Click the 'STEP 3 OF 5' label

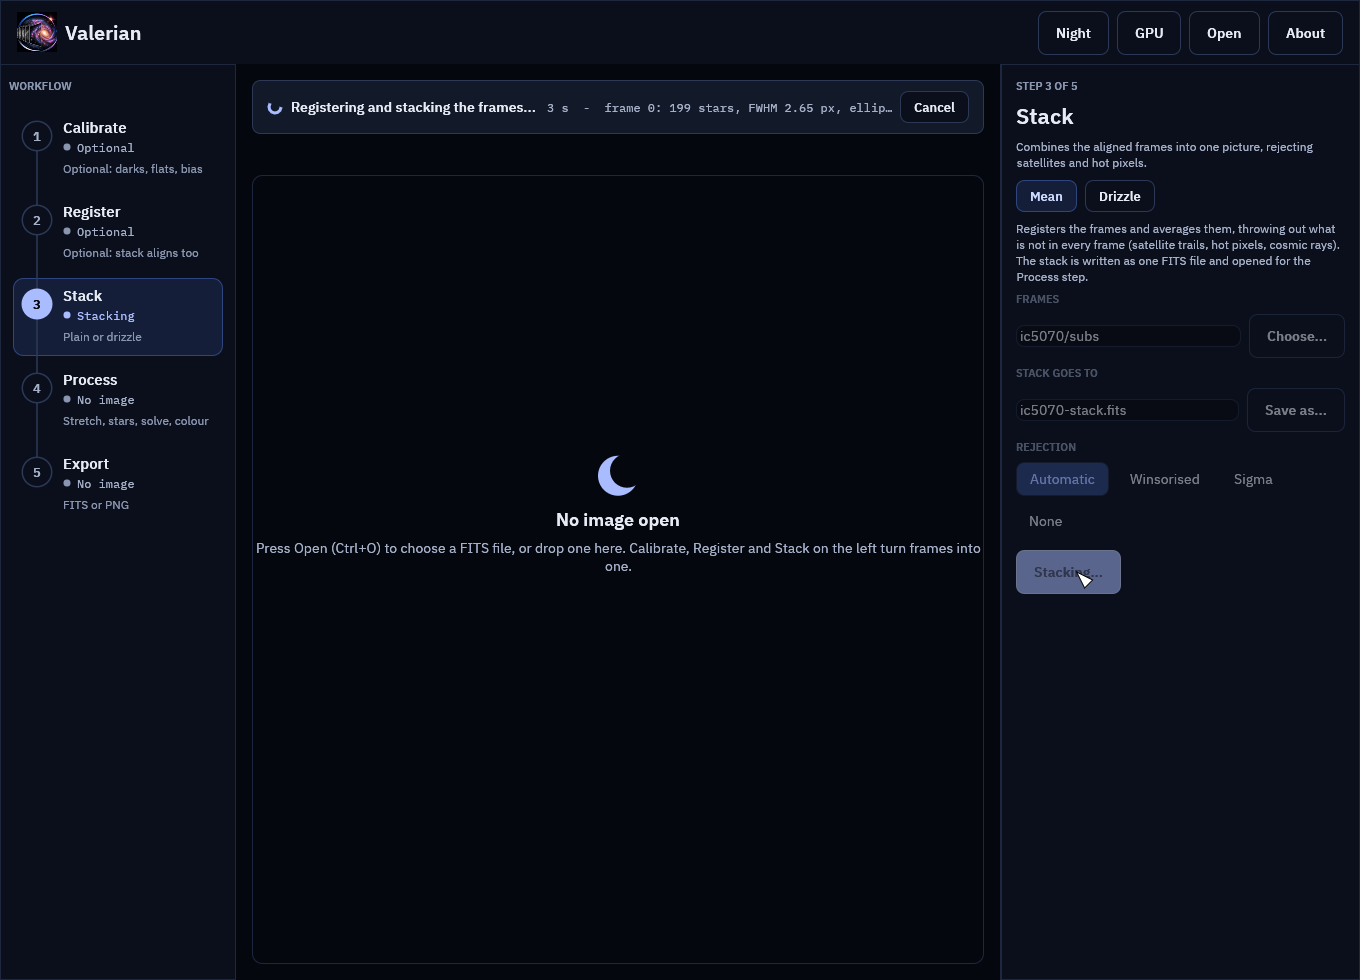[x=1047, y=86]
